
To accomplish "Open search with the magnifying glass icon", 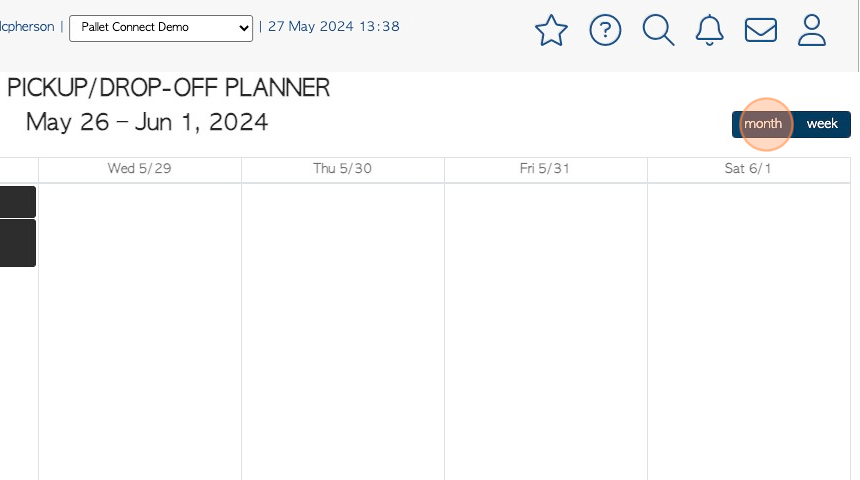I will click(658, 30).
